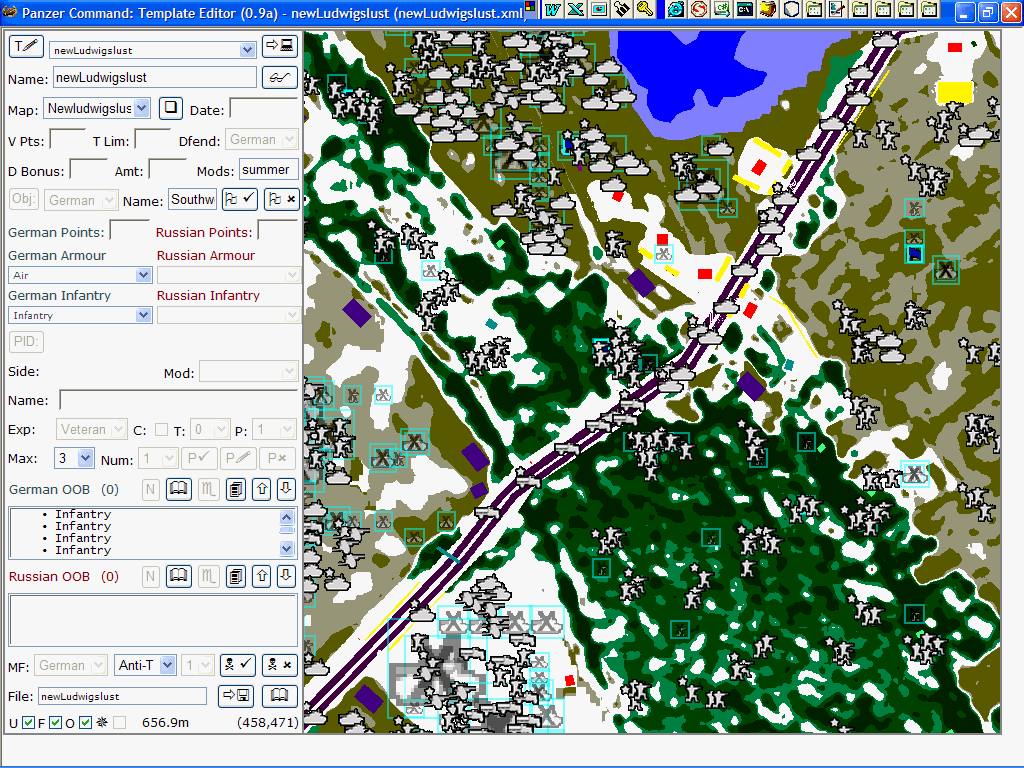The image size is (1024, 768).
Task: Open Russian OOB book icon
Action: coord(179,576)
